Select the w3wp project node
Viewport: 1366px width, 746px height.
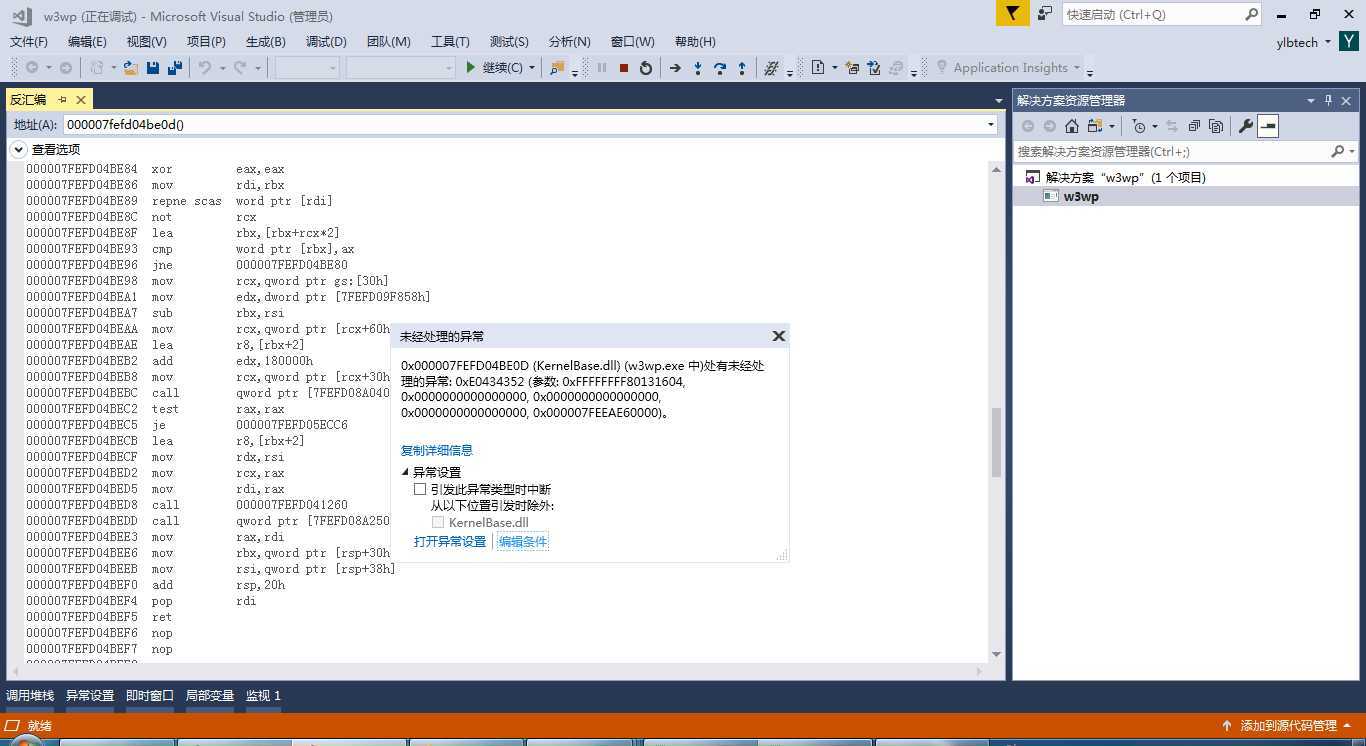pos(1081,196)
